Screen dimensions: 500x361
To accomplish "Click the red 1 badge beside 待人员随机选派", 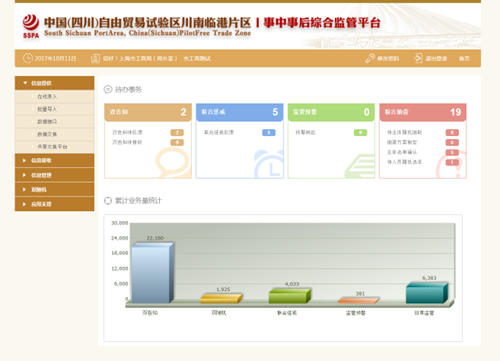I will click(452, 162).
